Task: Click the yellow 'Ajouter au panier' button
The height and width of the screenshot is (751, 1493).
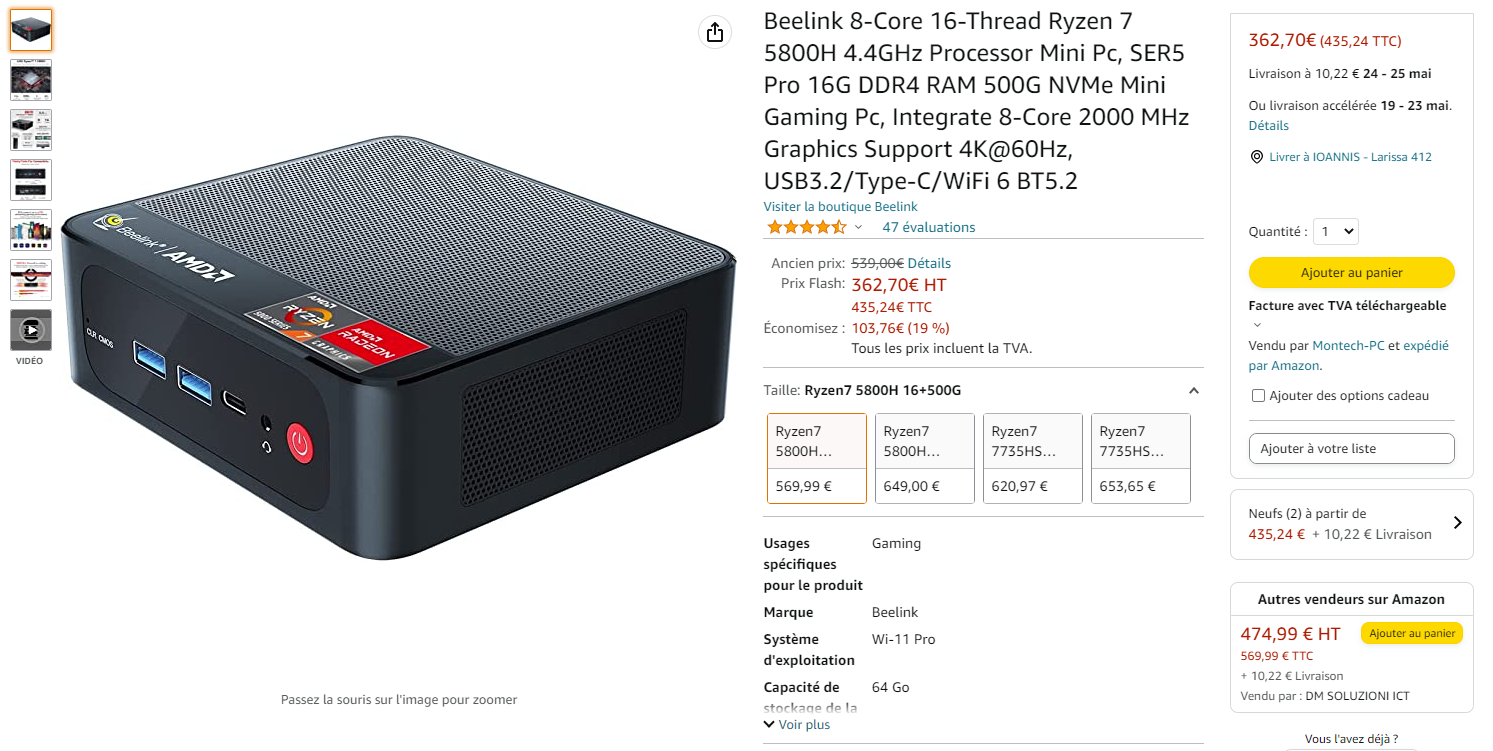Action: (1352, 272)
